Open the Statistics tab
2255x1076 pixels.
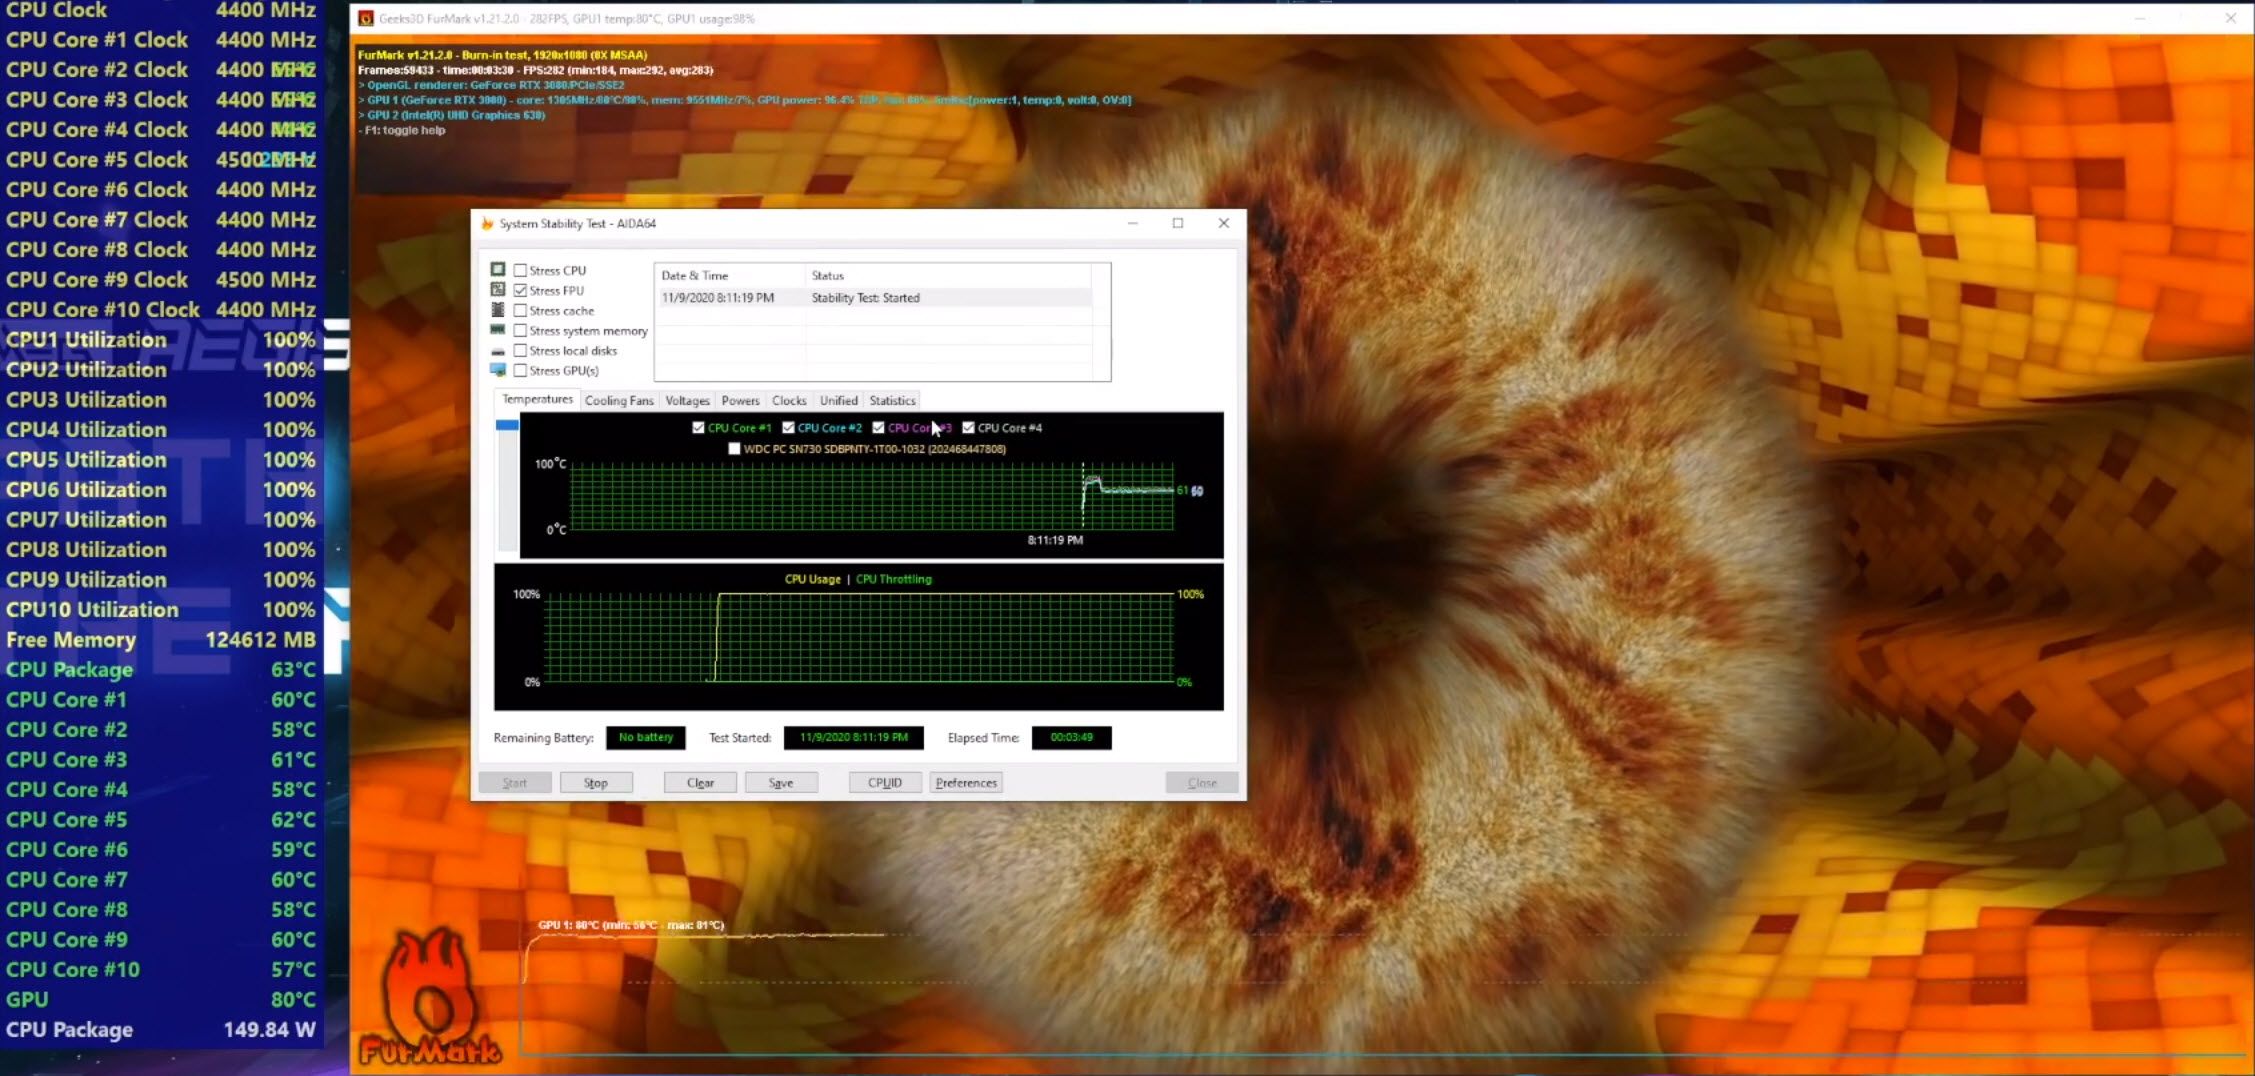pyautogui.click(x=892, y=401)
